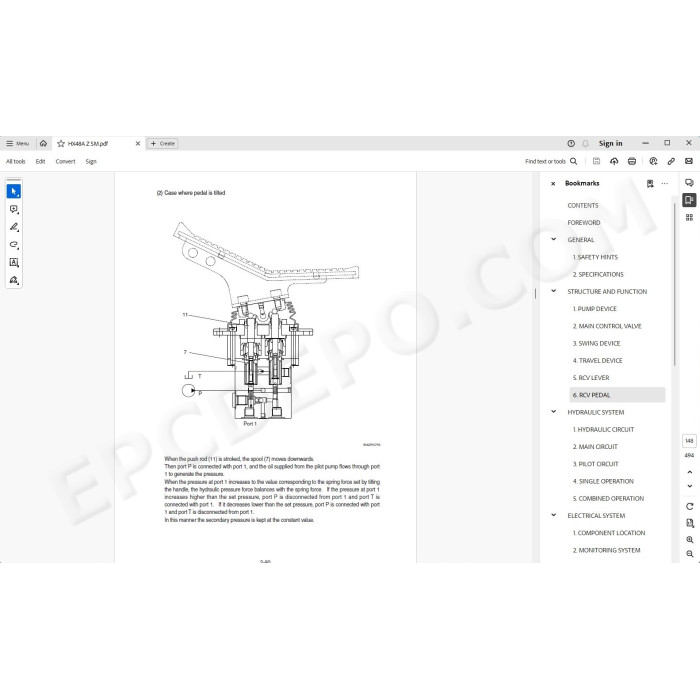Viewport: 700px width, 700px height.
Task: Open the comments panel icon
Action: coord(689,183)
